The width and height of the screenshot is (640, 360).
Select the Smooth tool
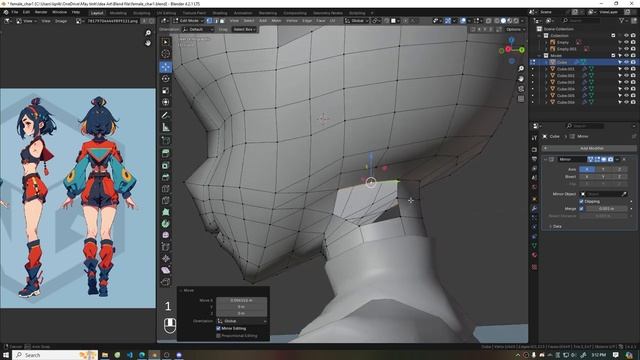click(x=165, y=235)
